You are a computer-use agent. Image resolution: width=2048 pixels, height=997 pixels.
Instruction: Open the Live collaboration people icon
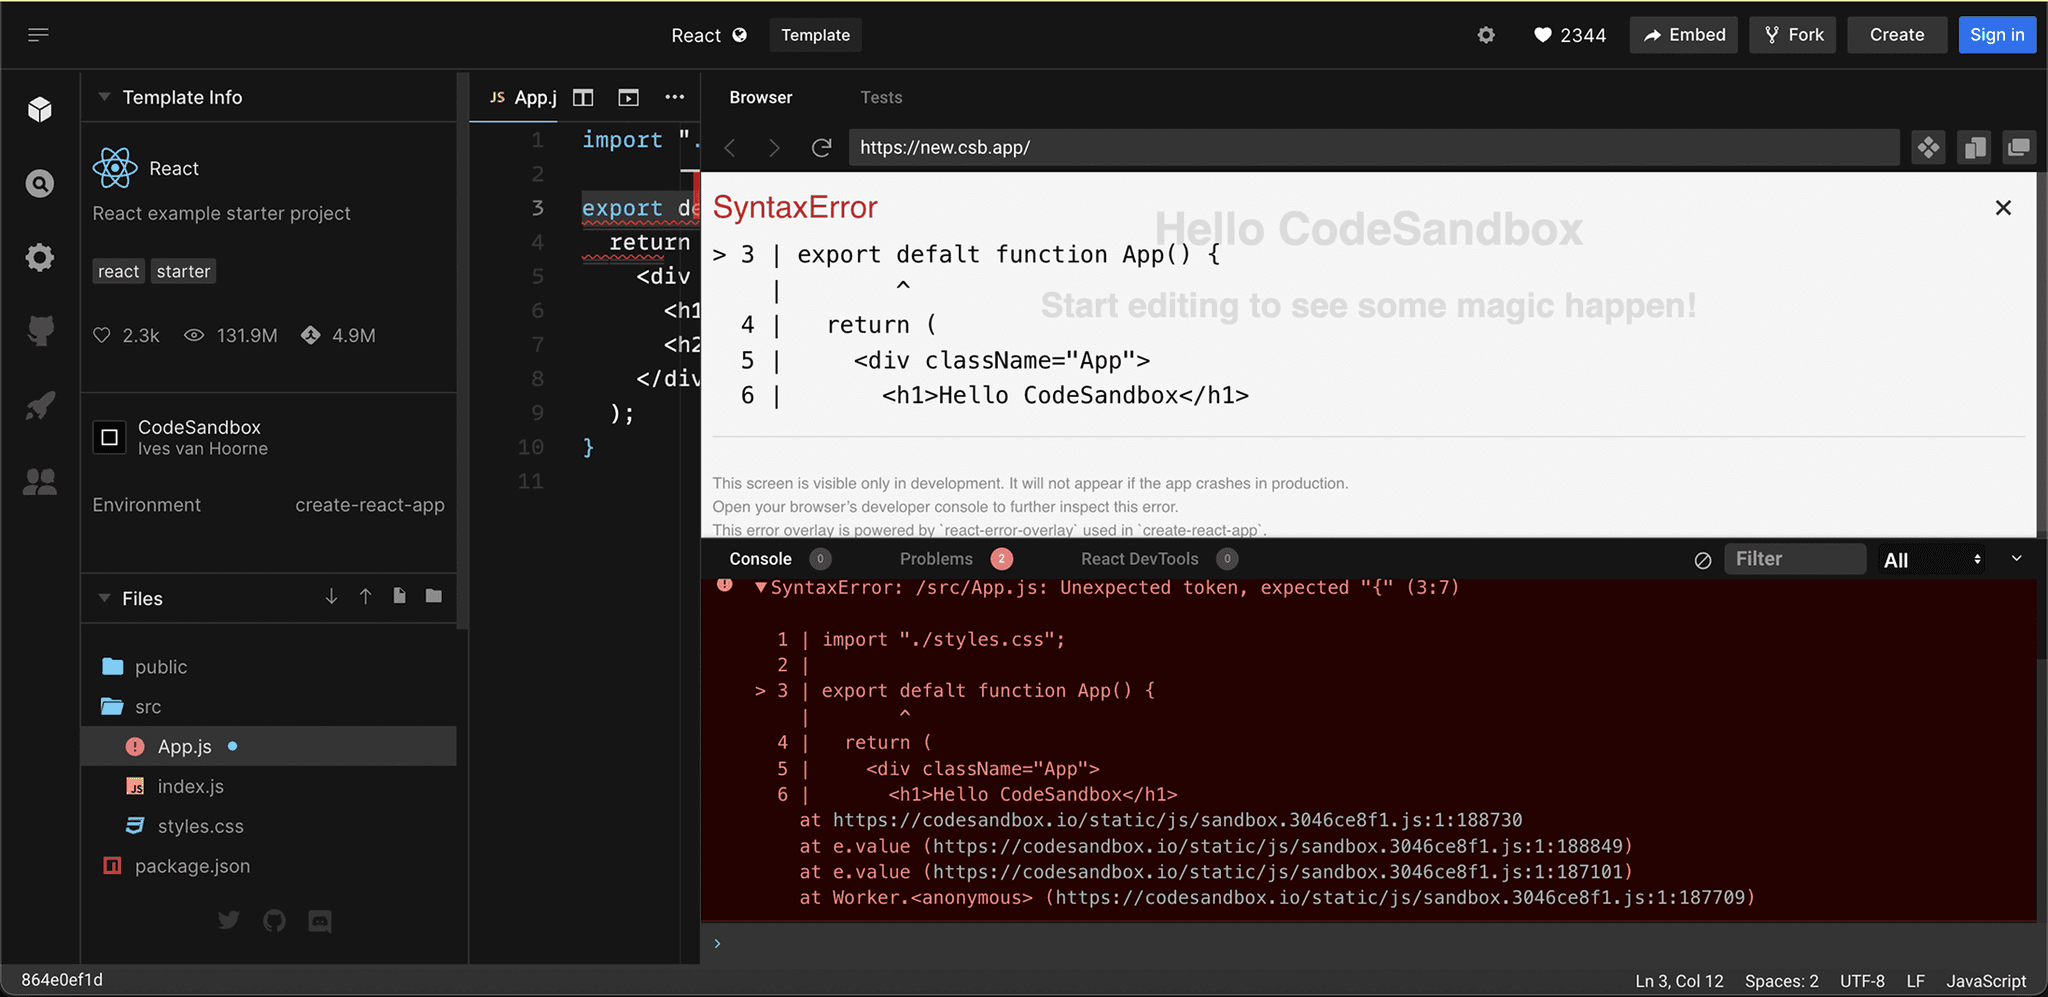pyautogui.click(x=40, y=482)
